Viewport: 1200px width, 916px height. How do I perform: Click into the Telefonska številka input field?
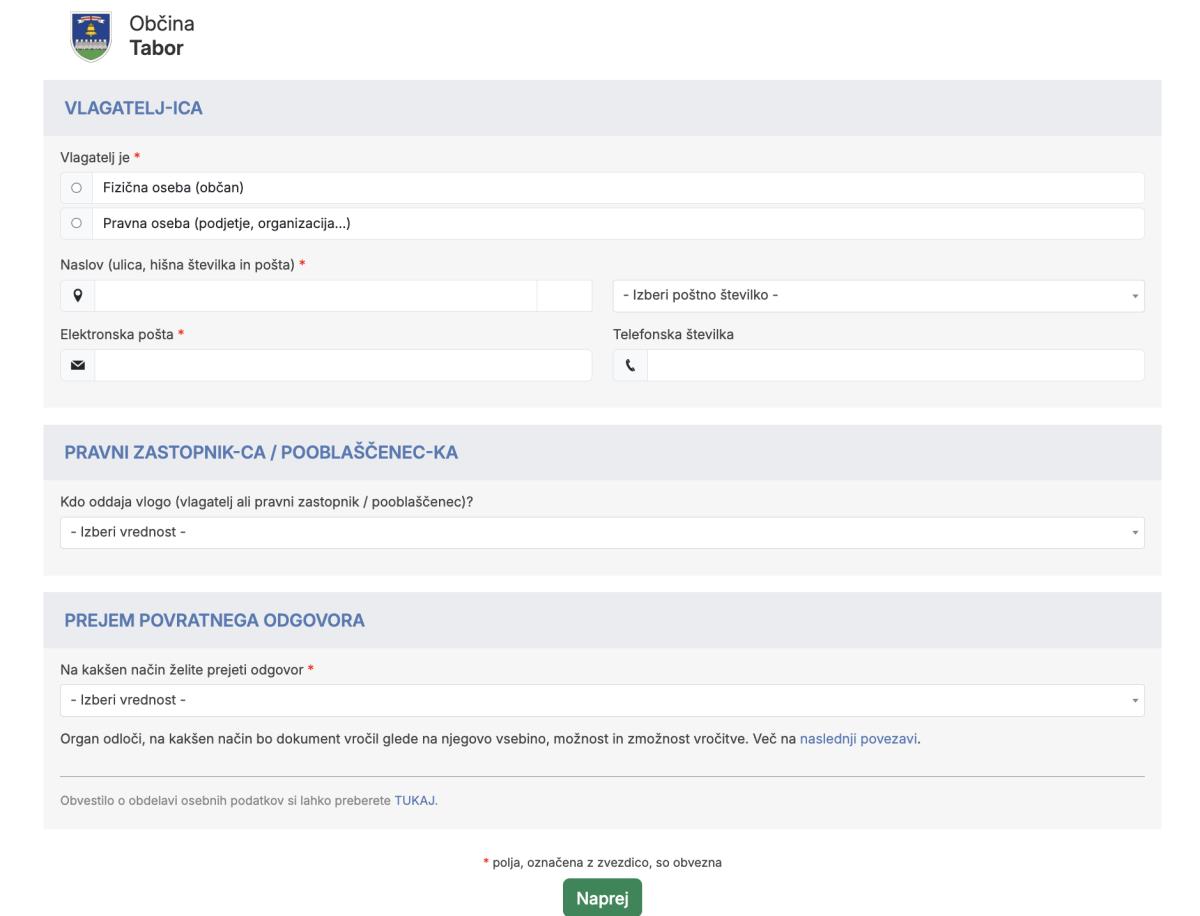895,366
